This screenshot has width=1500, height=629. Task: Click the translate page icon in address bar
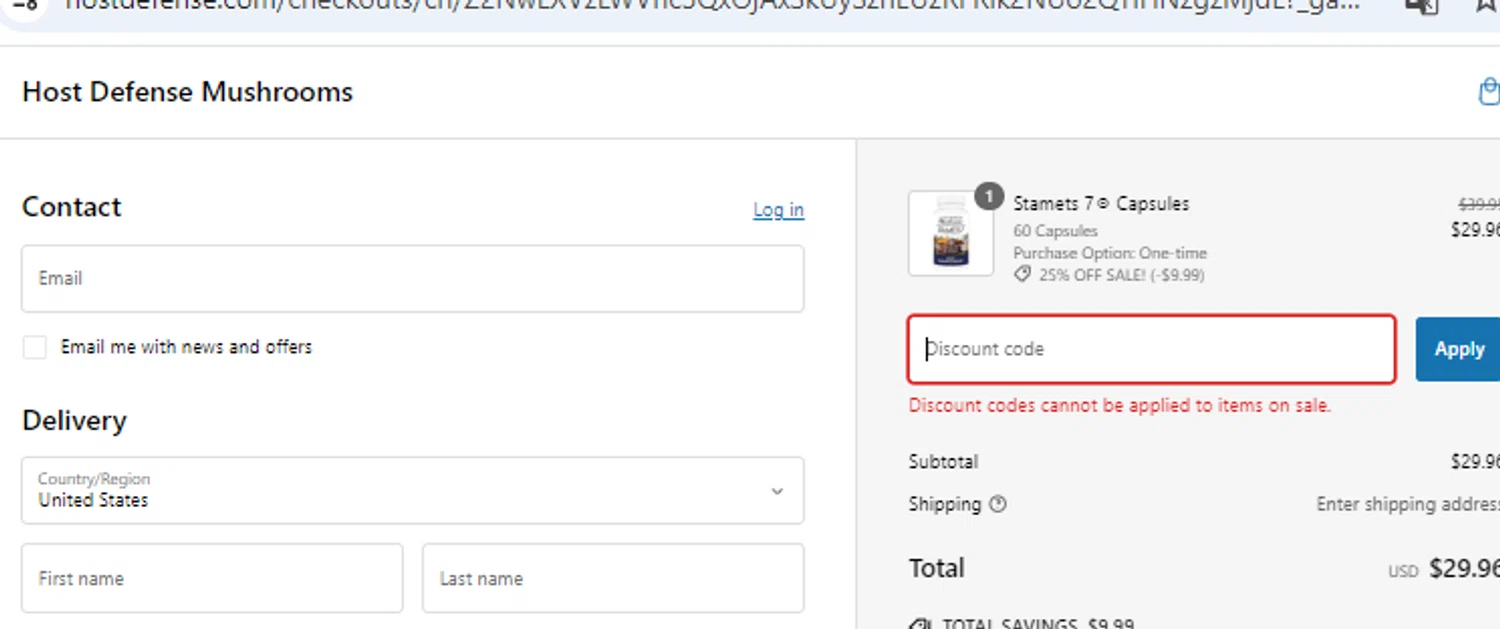point(1421,5)
